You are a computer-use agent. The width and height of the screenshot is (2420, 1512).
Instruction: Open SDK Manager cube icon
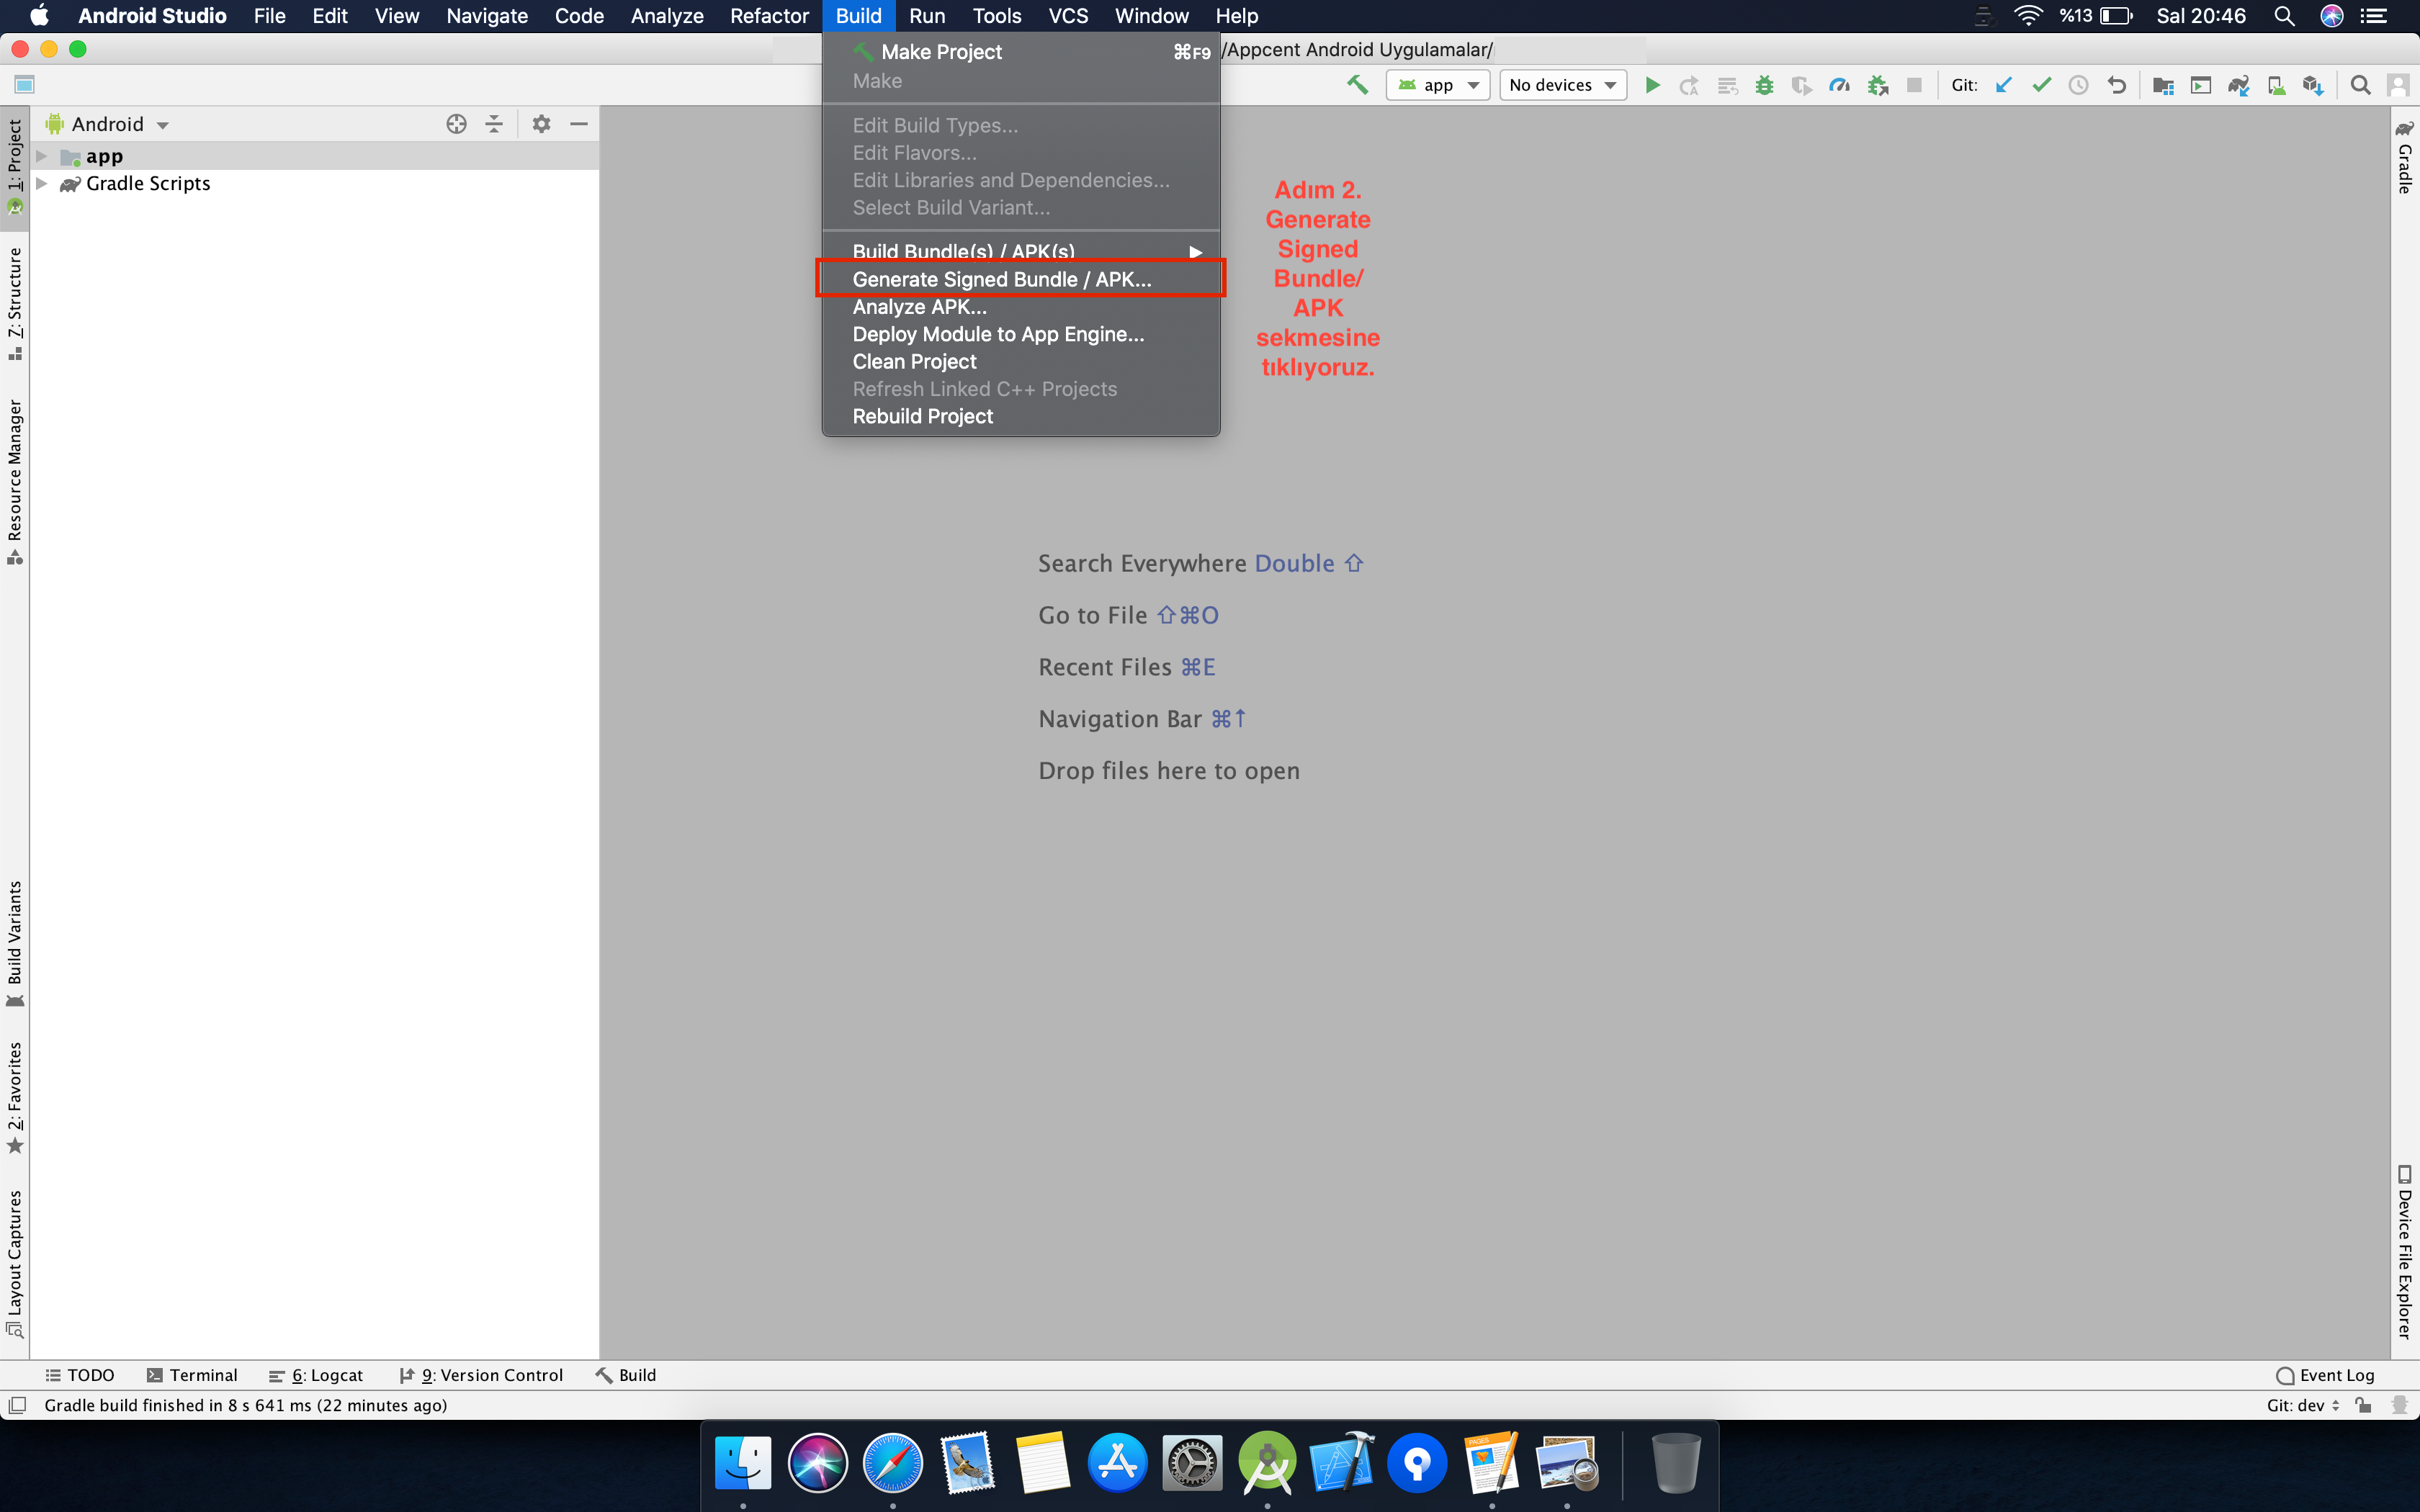tap(2313, 85)
